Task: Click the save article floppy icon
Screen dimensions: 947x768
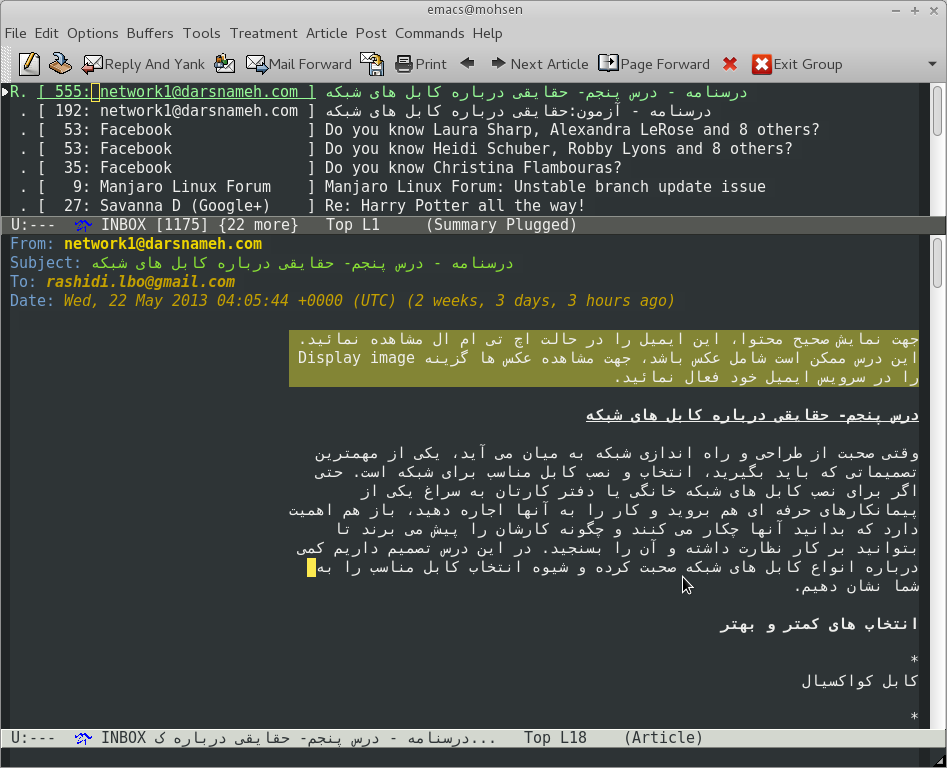Action: 372,64
